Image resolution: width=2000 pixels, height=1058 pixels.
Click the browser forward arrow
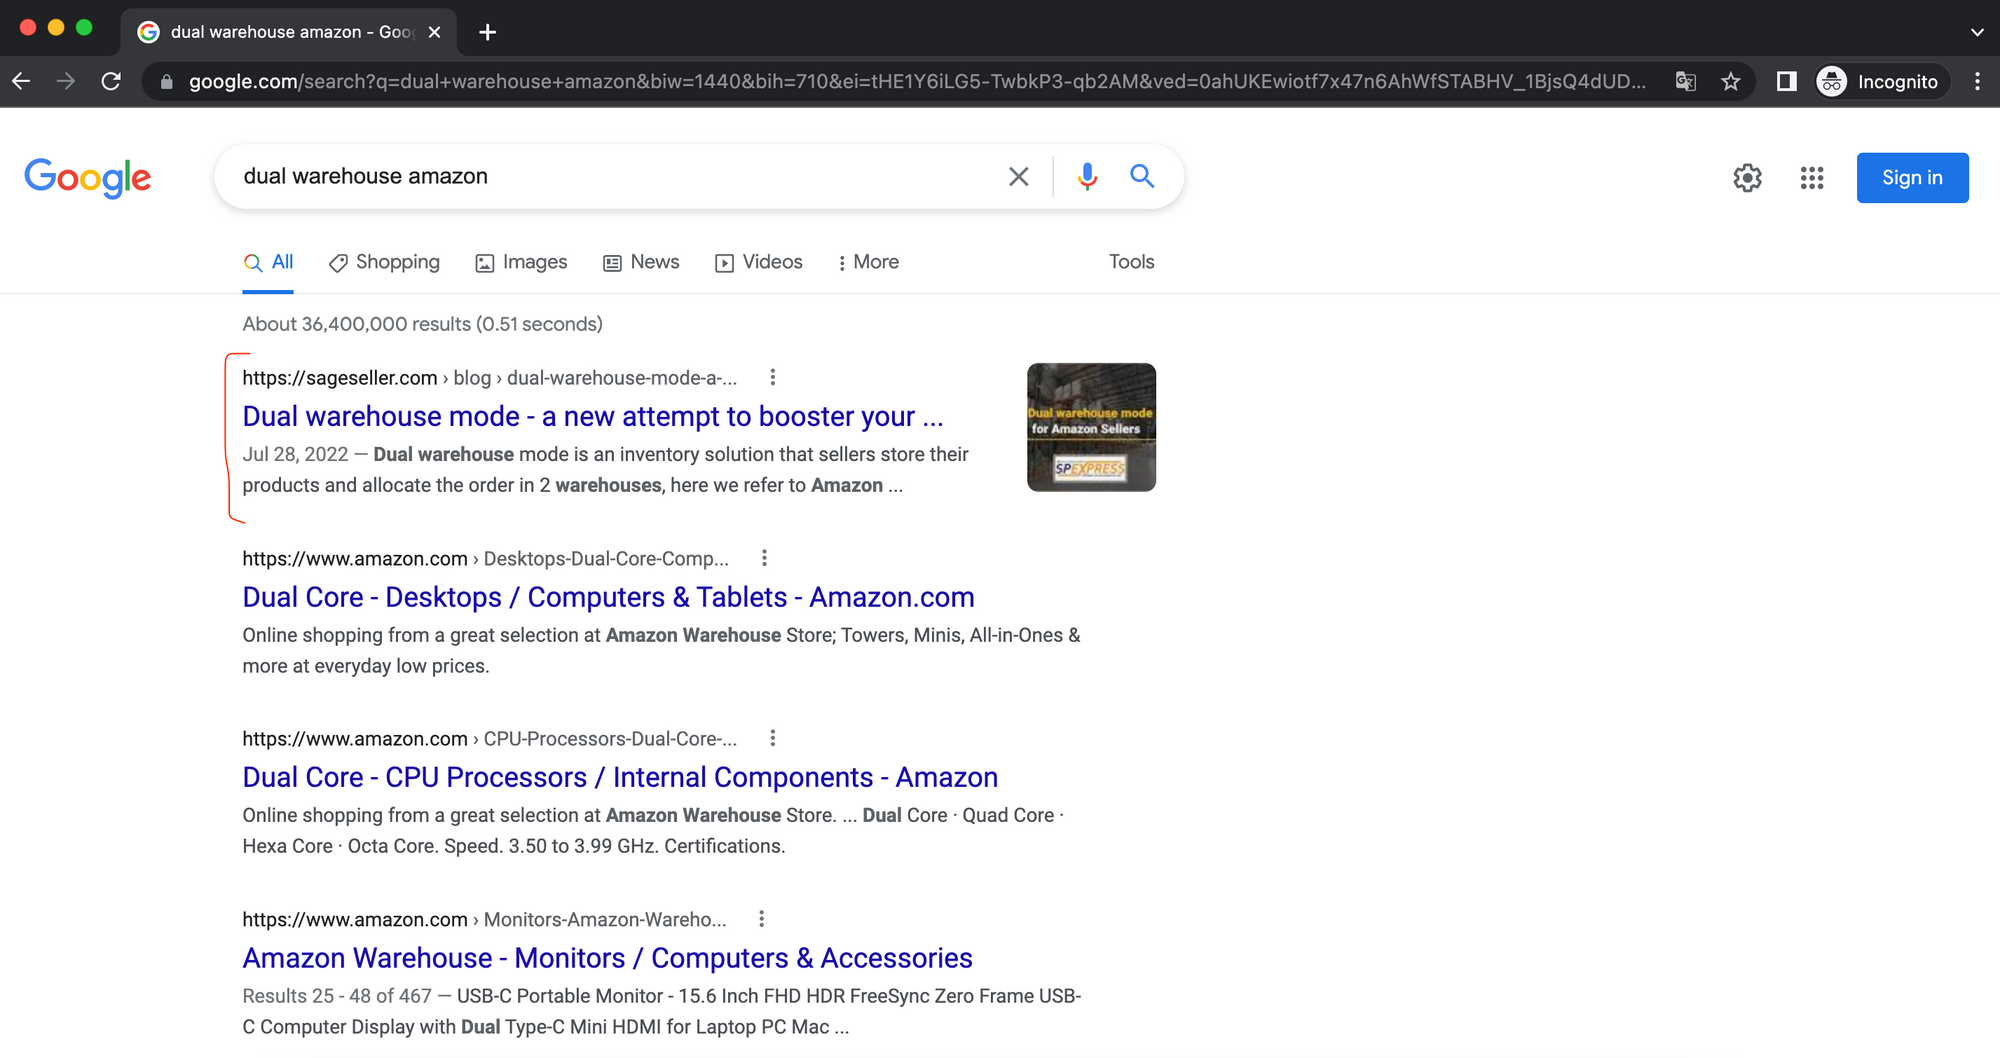[x=66, y=81]
